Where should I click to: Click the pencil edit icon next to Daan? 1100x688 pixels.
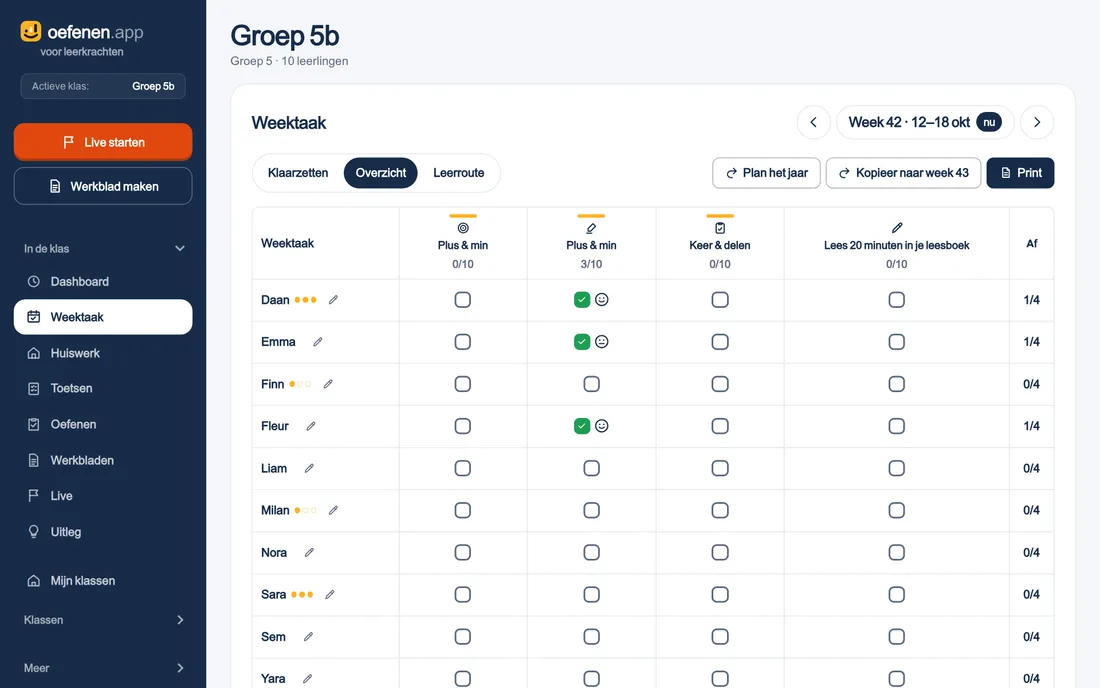333,300
